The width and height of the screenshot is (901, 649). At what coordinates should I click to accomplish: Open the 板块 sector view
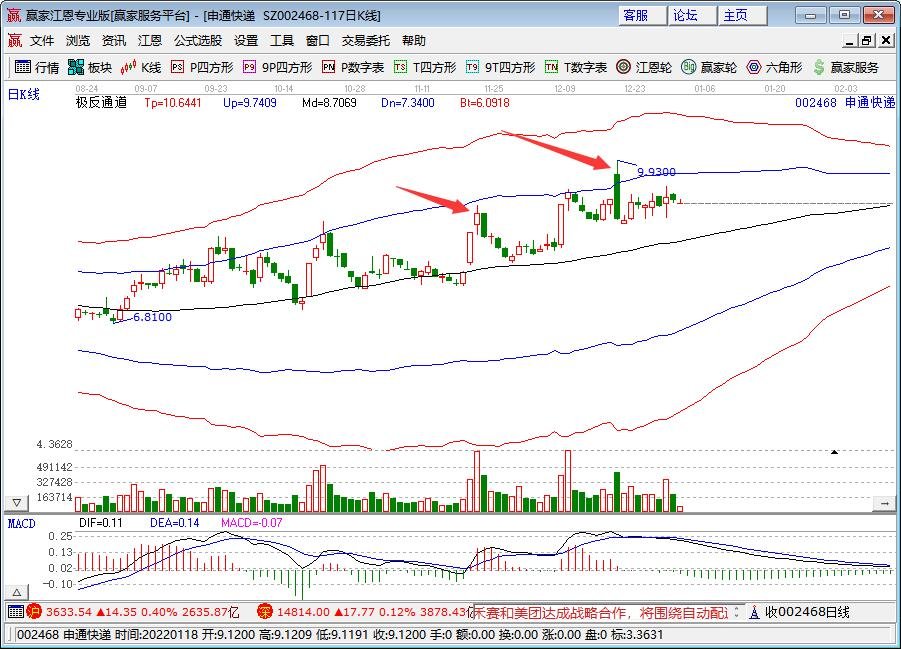point(90,67)
